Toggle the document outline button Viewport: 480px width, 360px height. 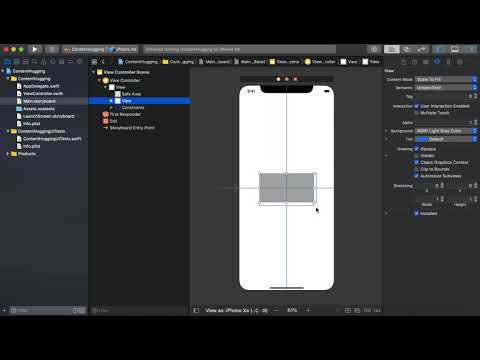(196, 310)
